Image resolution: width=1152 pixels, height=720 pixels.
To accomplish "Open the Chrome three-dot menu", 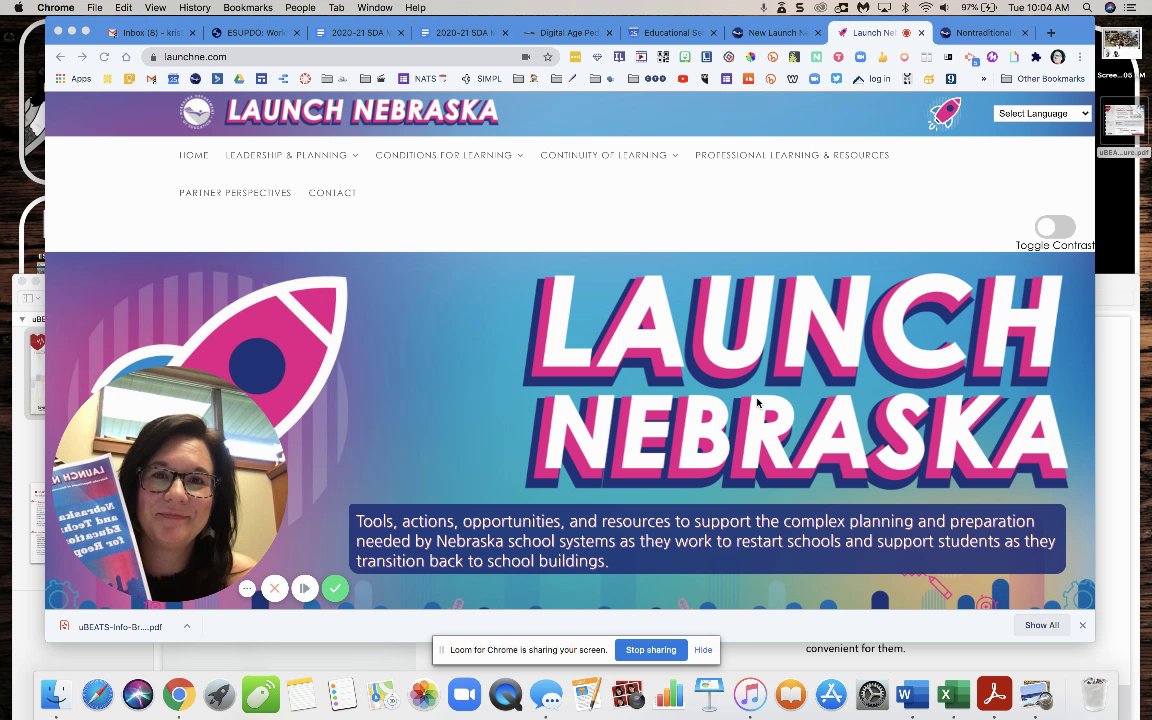I will (x=1080, y=57).
